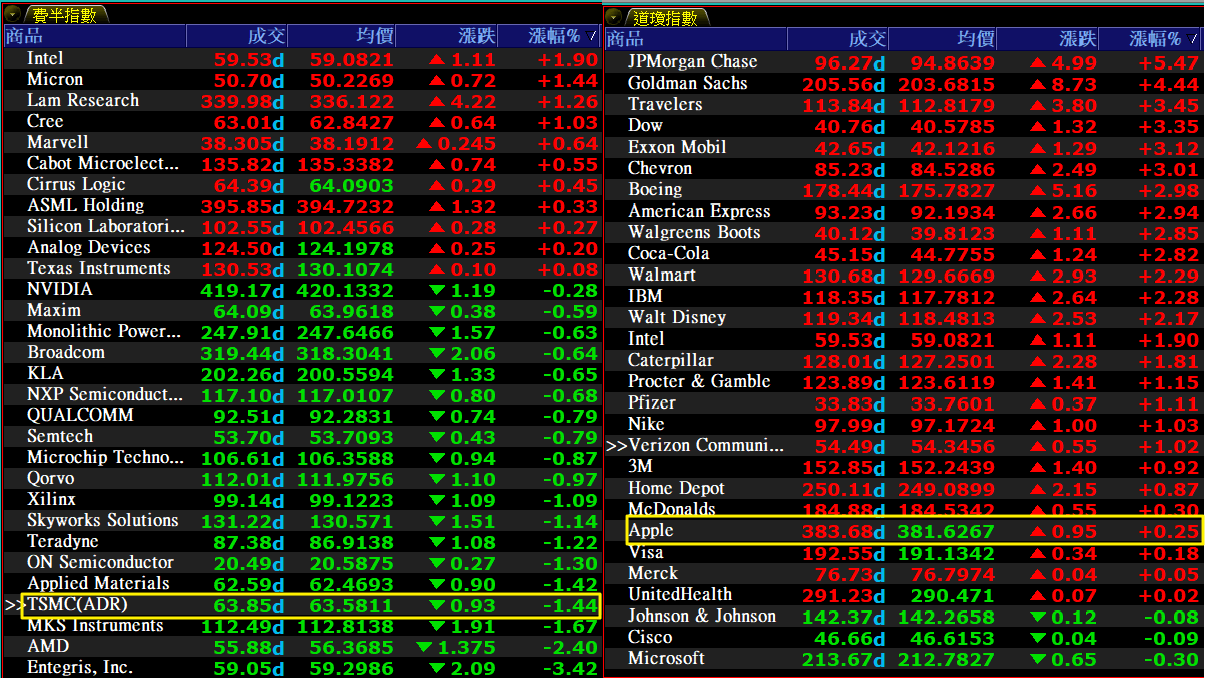
Task: Select the Microsoft row
Action: coord(903,659)
